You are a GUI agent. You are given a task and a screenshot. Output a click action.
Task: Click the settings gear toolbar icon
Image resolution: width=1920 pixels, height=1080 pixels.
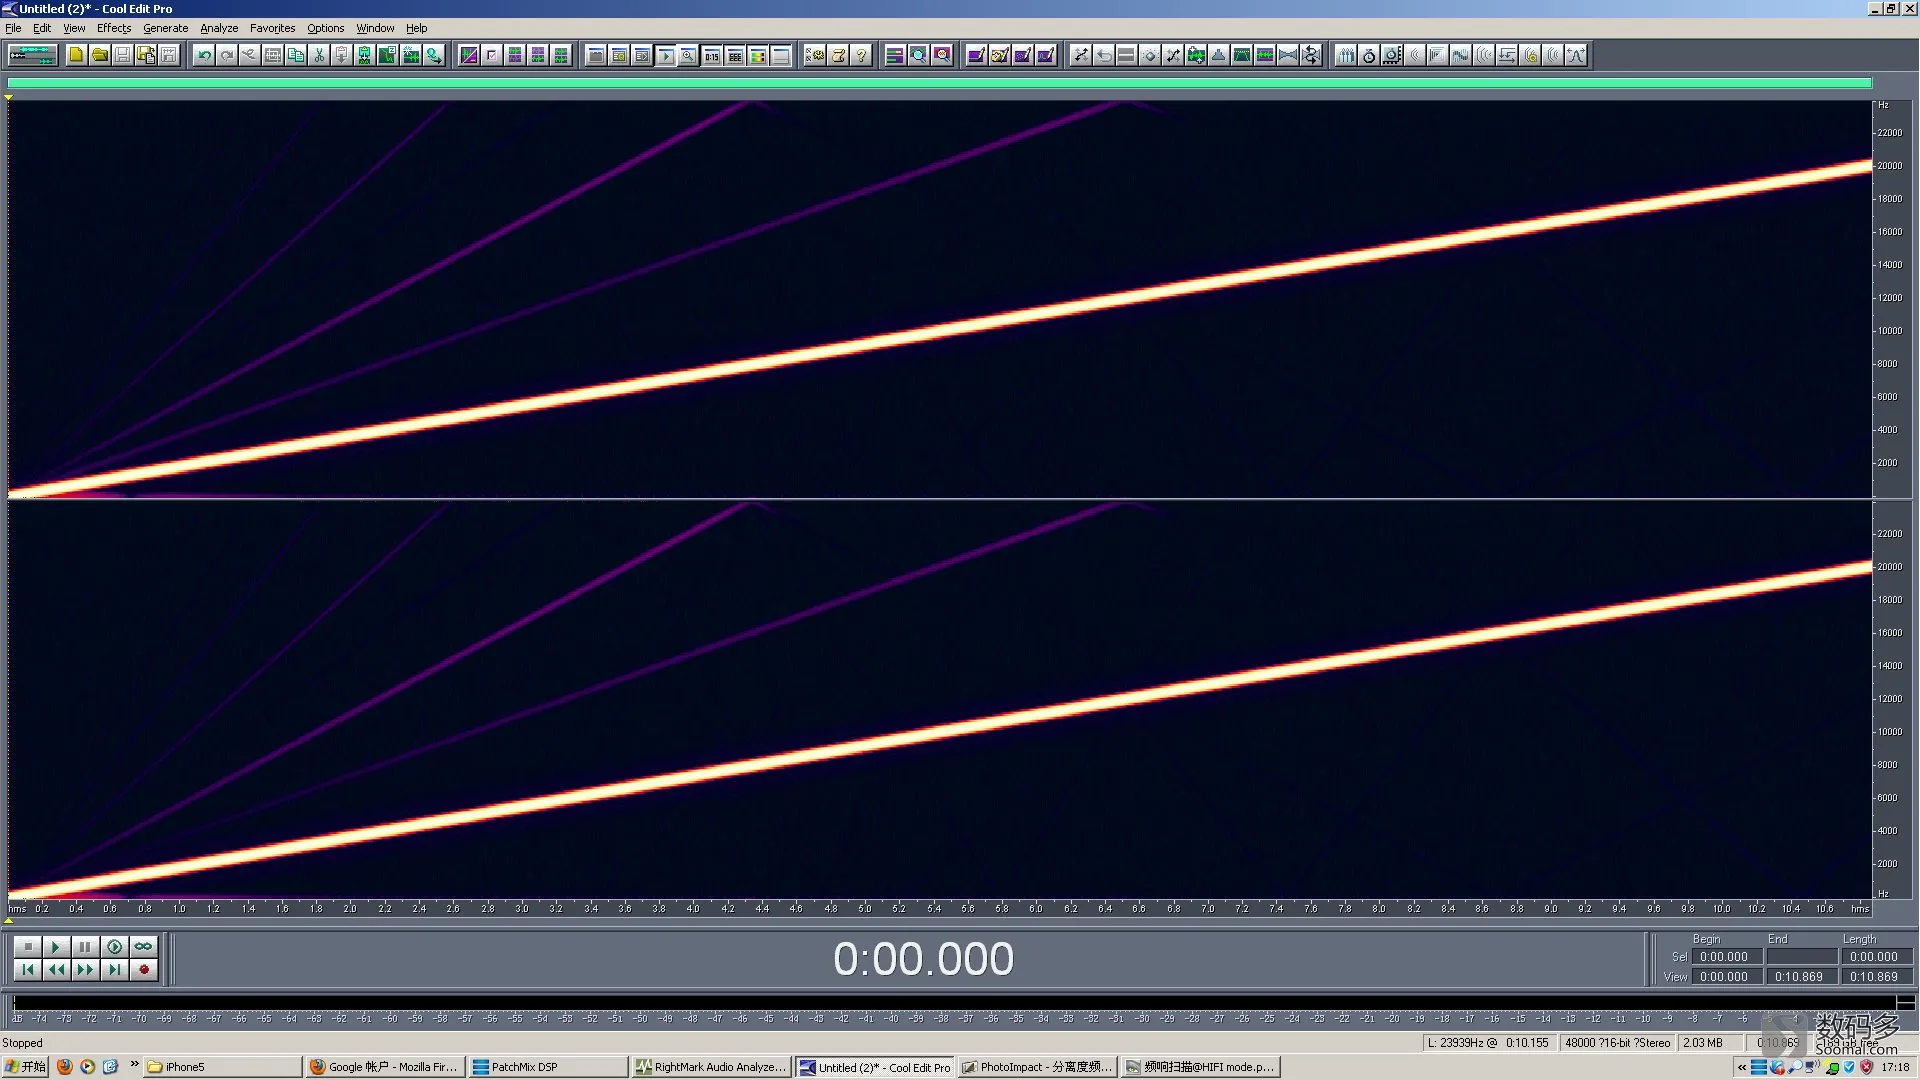(815, 55)
